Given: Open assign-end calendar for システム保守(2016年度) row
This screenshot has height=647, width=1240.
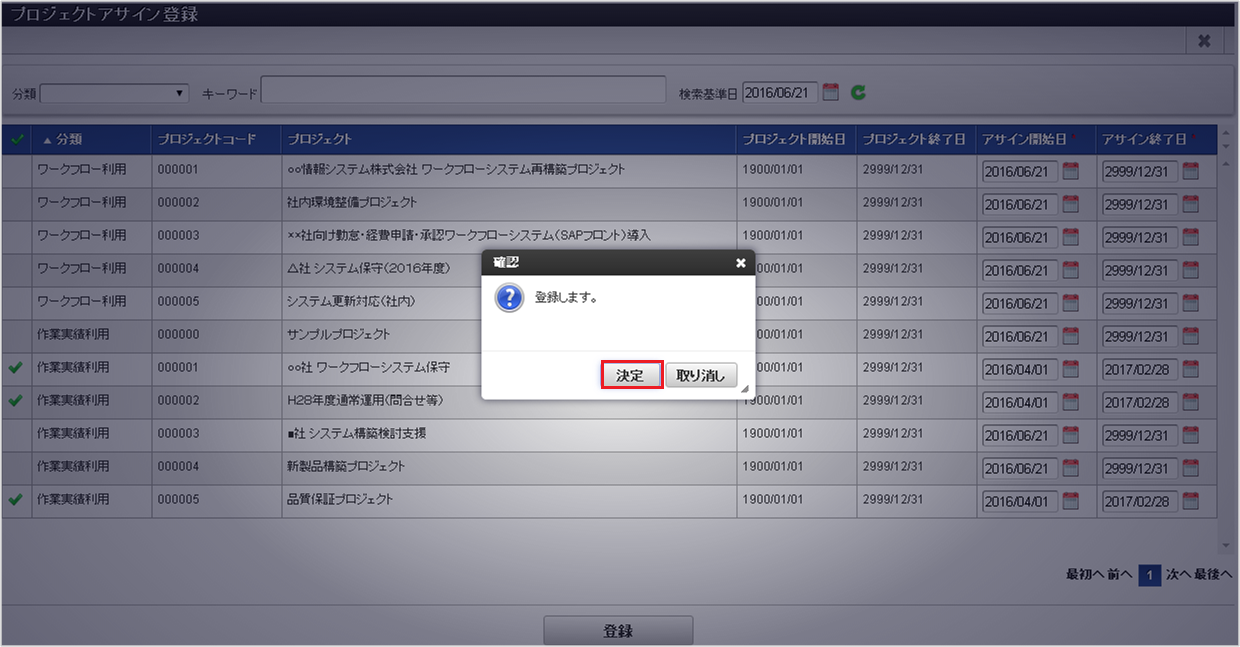Looking at the screenshot, I should 1191,270.
